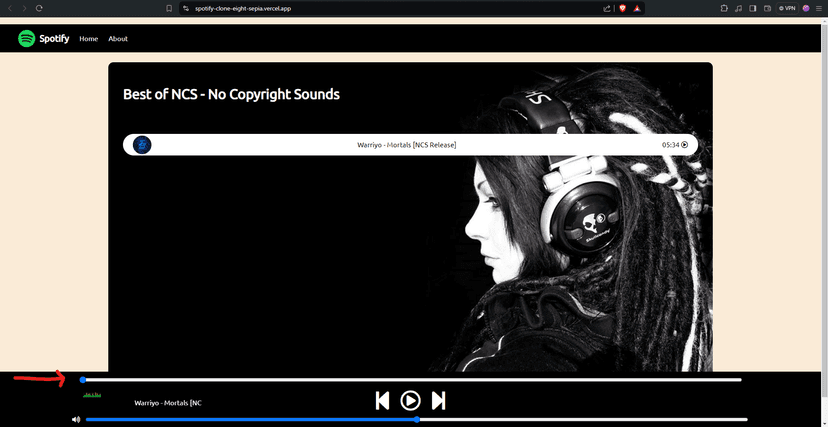Viewport: 828px width, 427px height.
Task: Open the About nav item
Action: 118,39
